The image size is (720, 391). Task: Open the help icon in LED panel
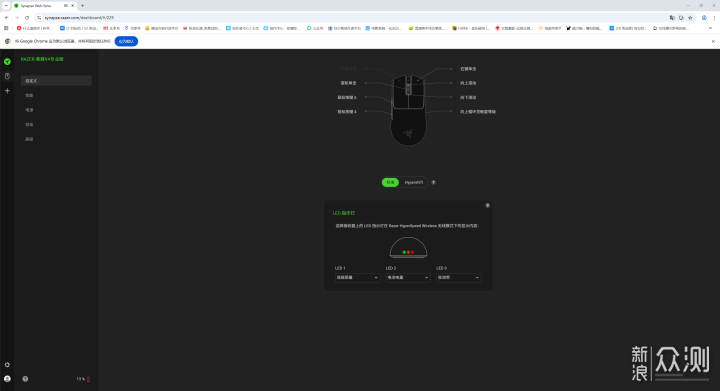(x=488, y=206)
